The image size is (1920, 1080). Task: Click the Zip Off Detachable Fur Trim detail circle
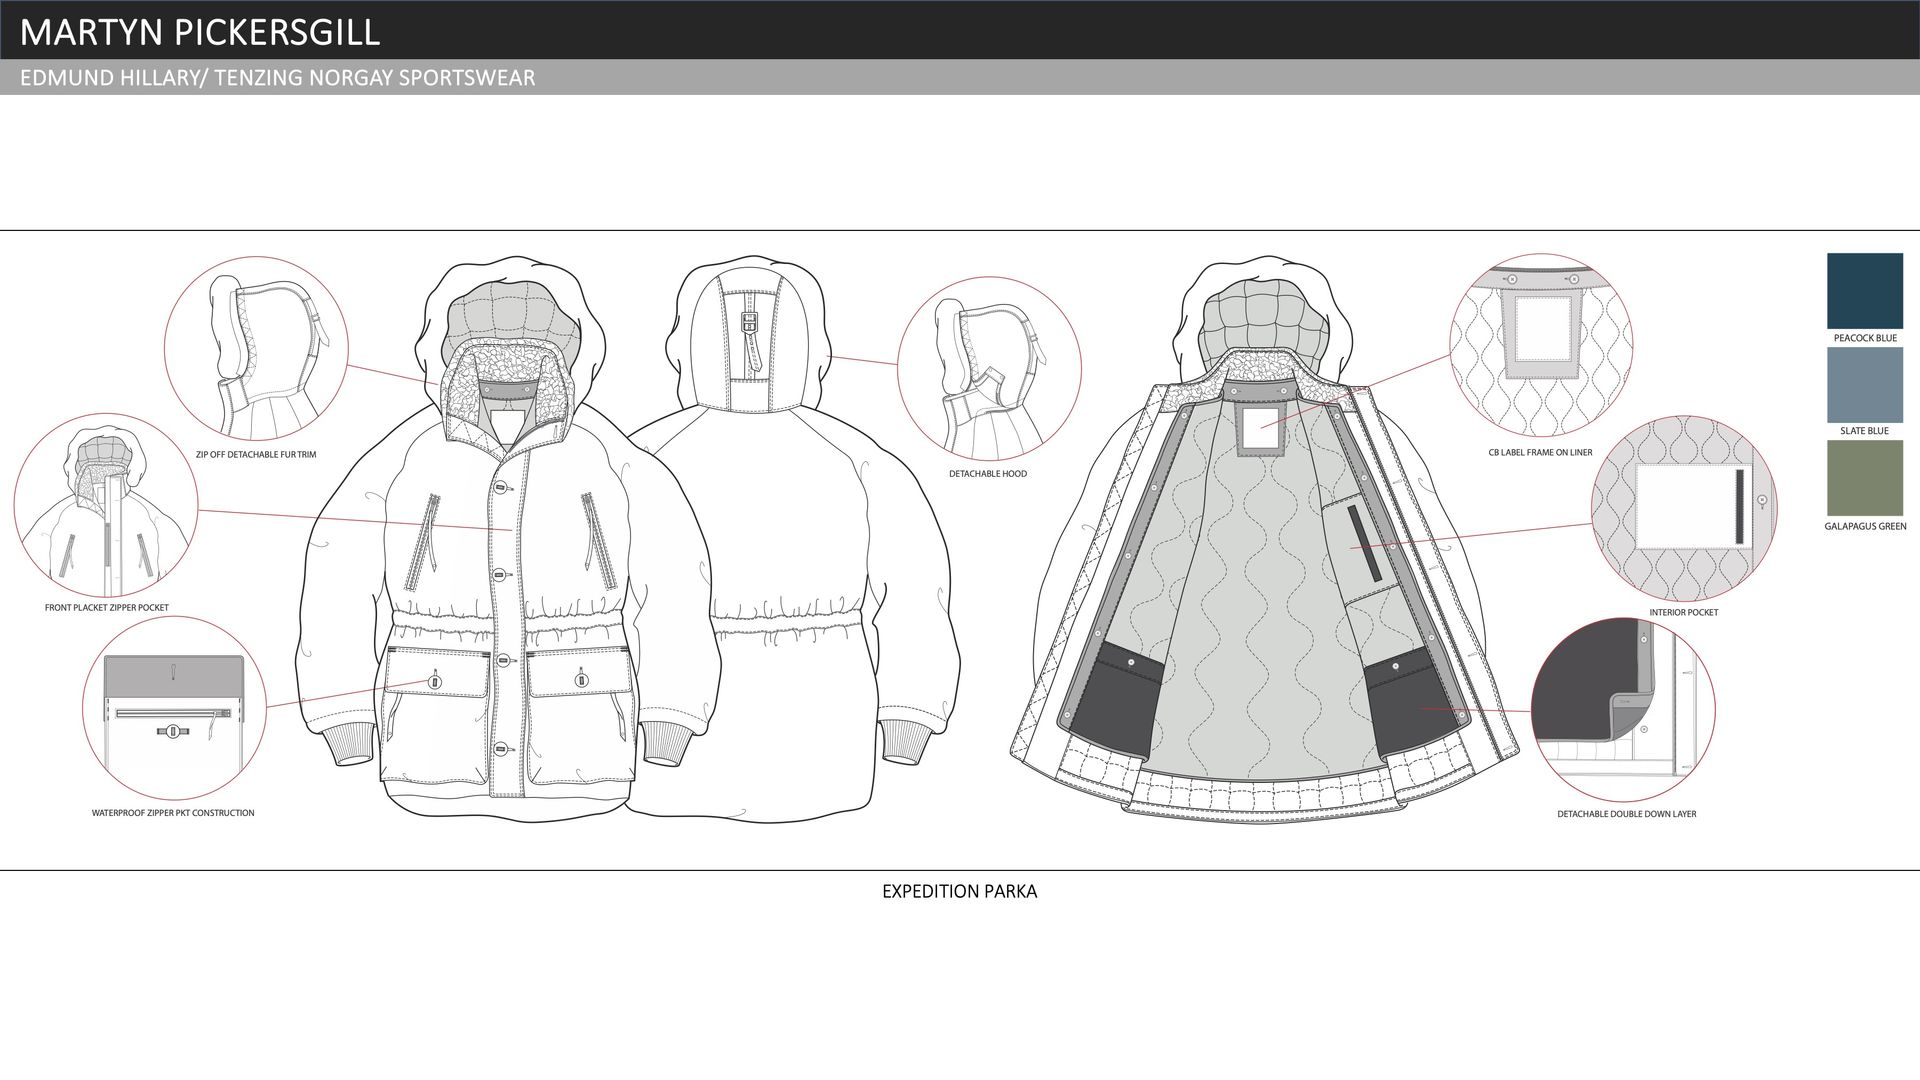point(256,348)
